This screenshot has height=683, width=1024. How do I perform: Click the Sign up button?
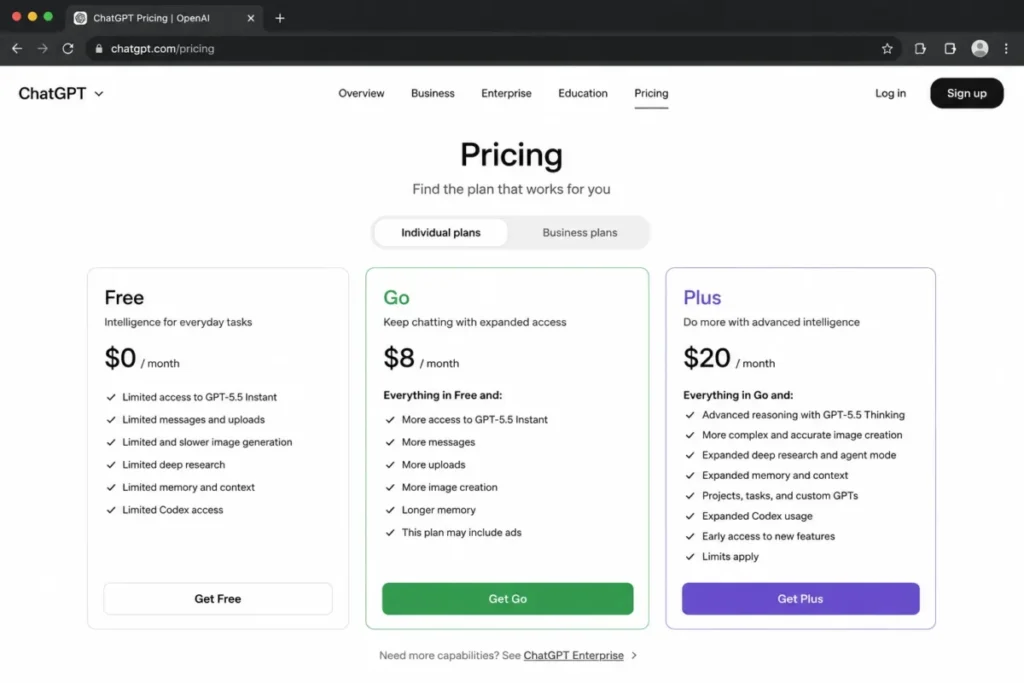[967, 93]
